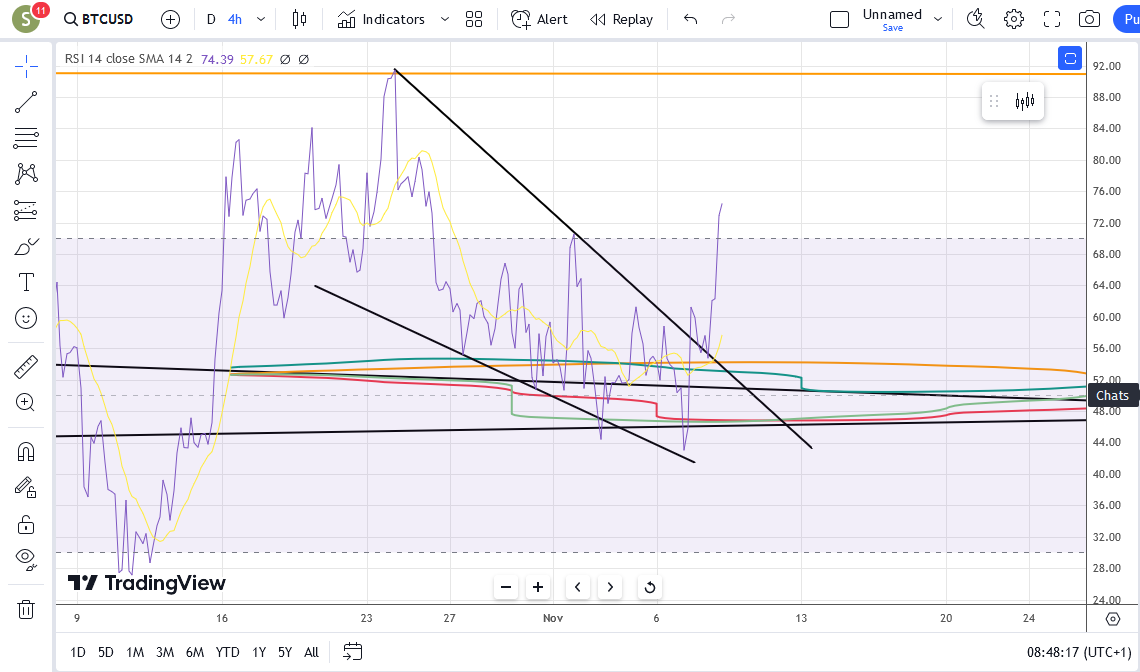Zoom in chart with plus button
Screen dimensions: 1140x672
538,587
